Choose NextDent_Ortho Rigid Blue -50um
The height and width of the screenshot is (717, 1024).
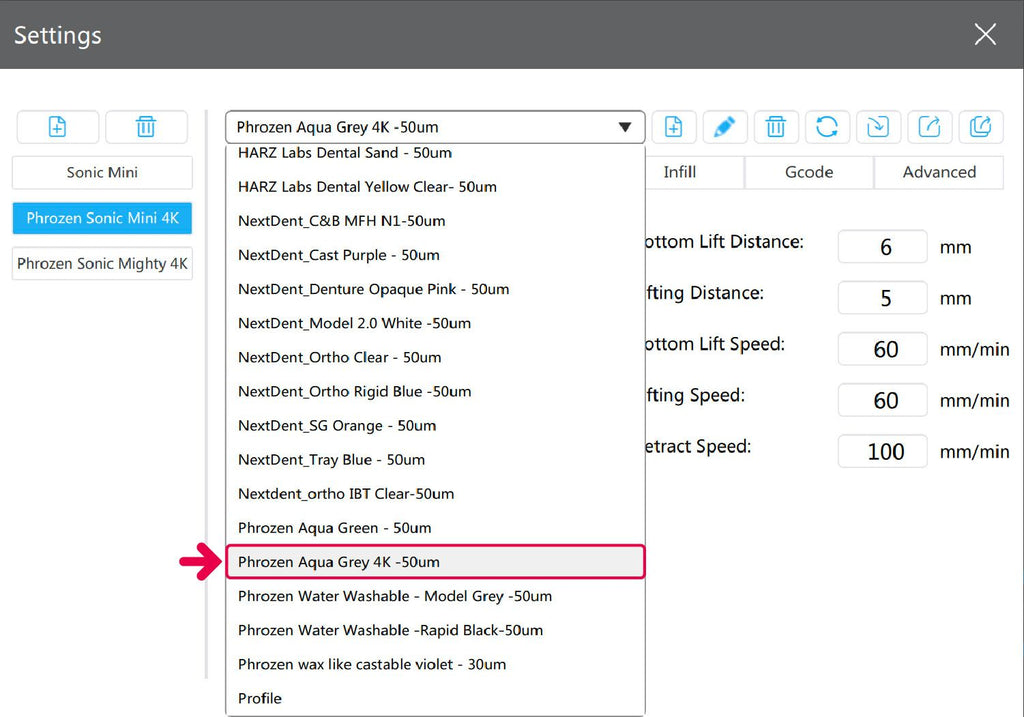click(x=435, y=391)
